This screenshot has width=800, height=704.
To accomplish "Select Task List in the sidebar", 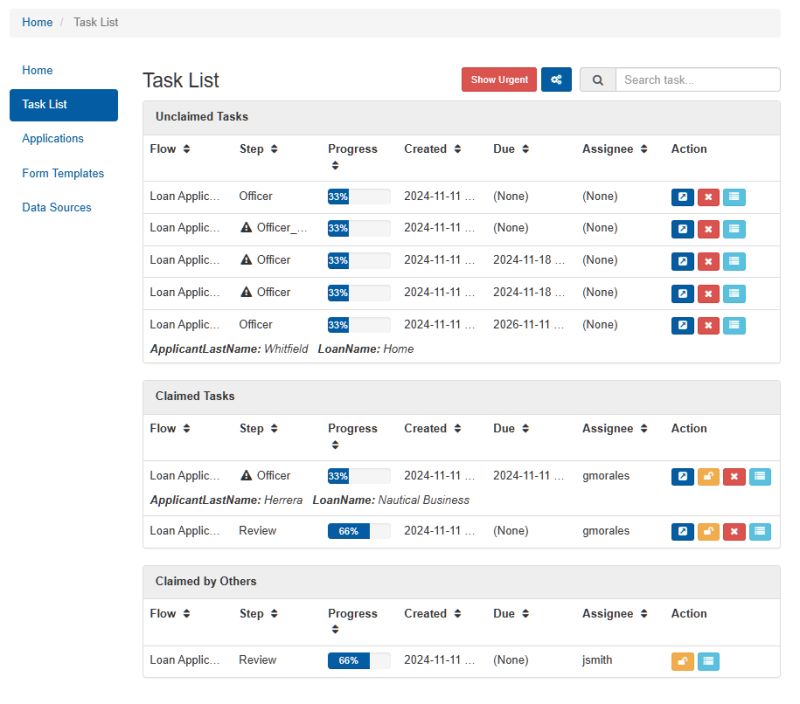I will click(x=64, y=105).
